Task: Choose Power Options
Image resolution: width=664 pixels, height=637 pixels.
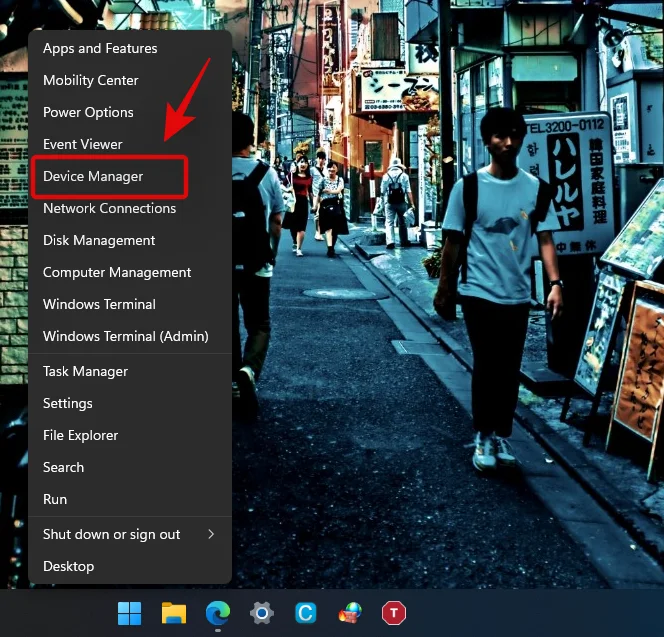Action: pyautogui.click(x=88, y=112)
